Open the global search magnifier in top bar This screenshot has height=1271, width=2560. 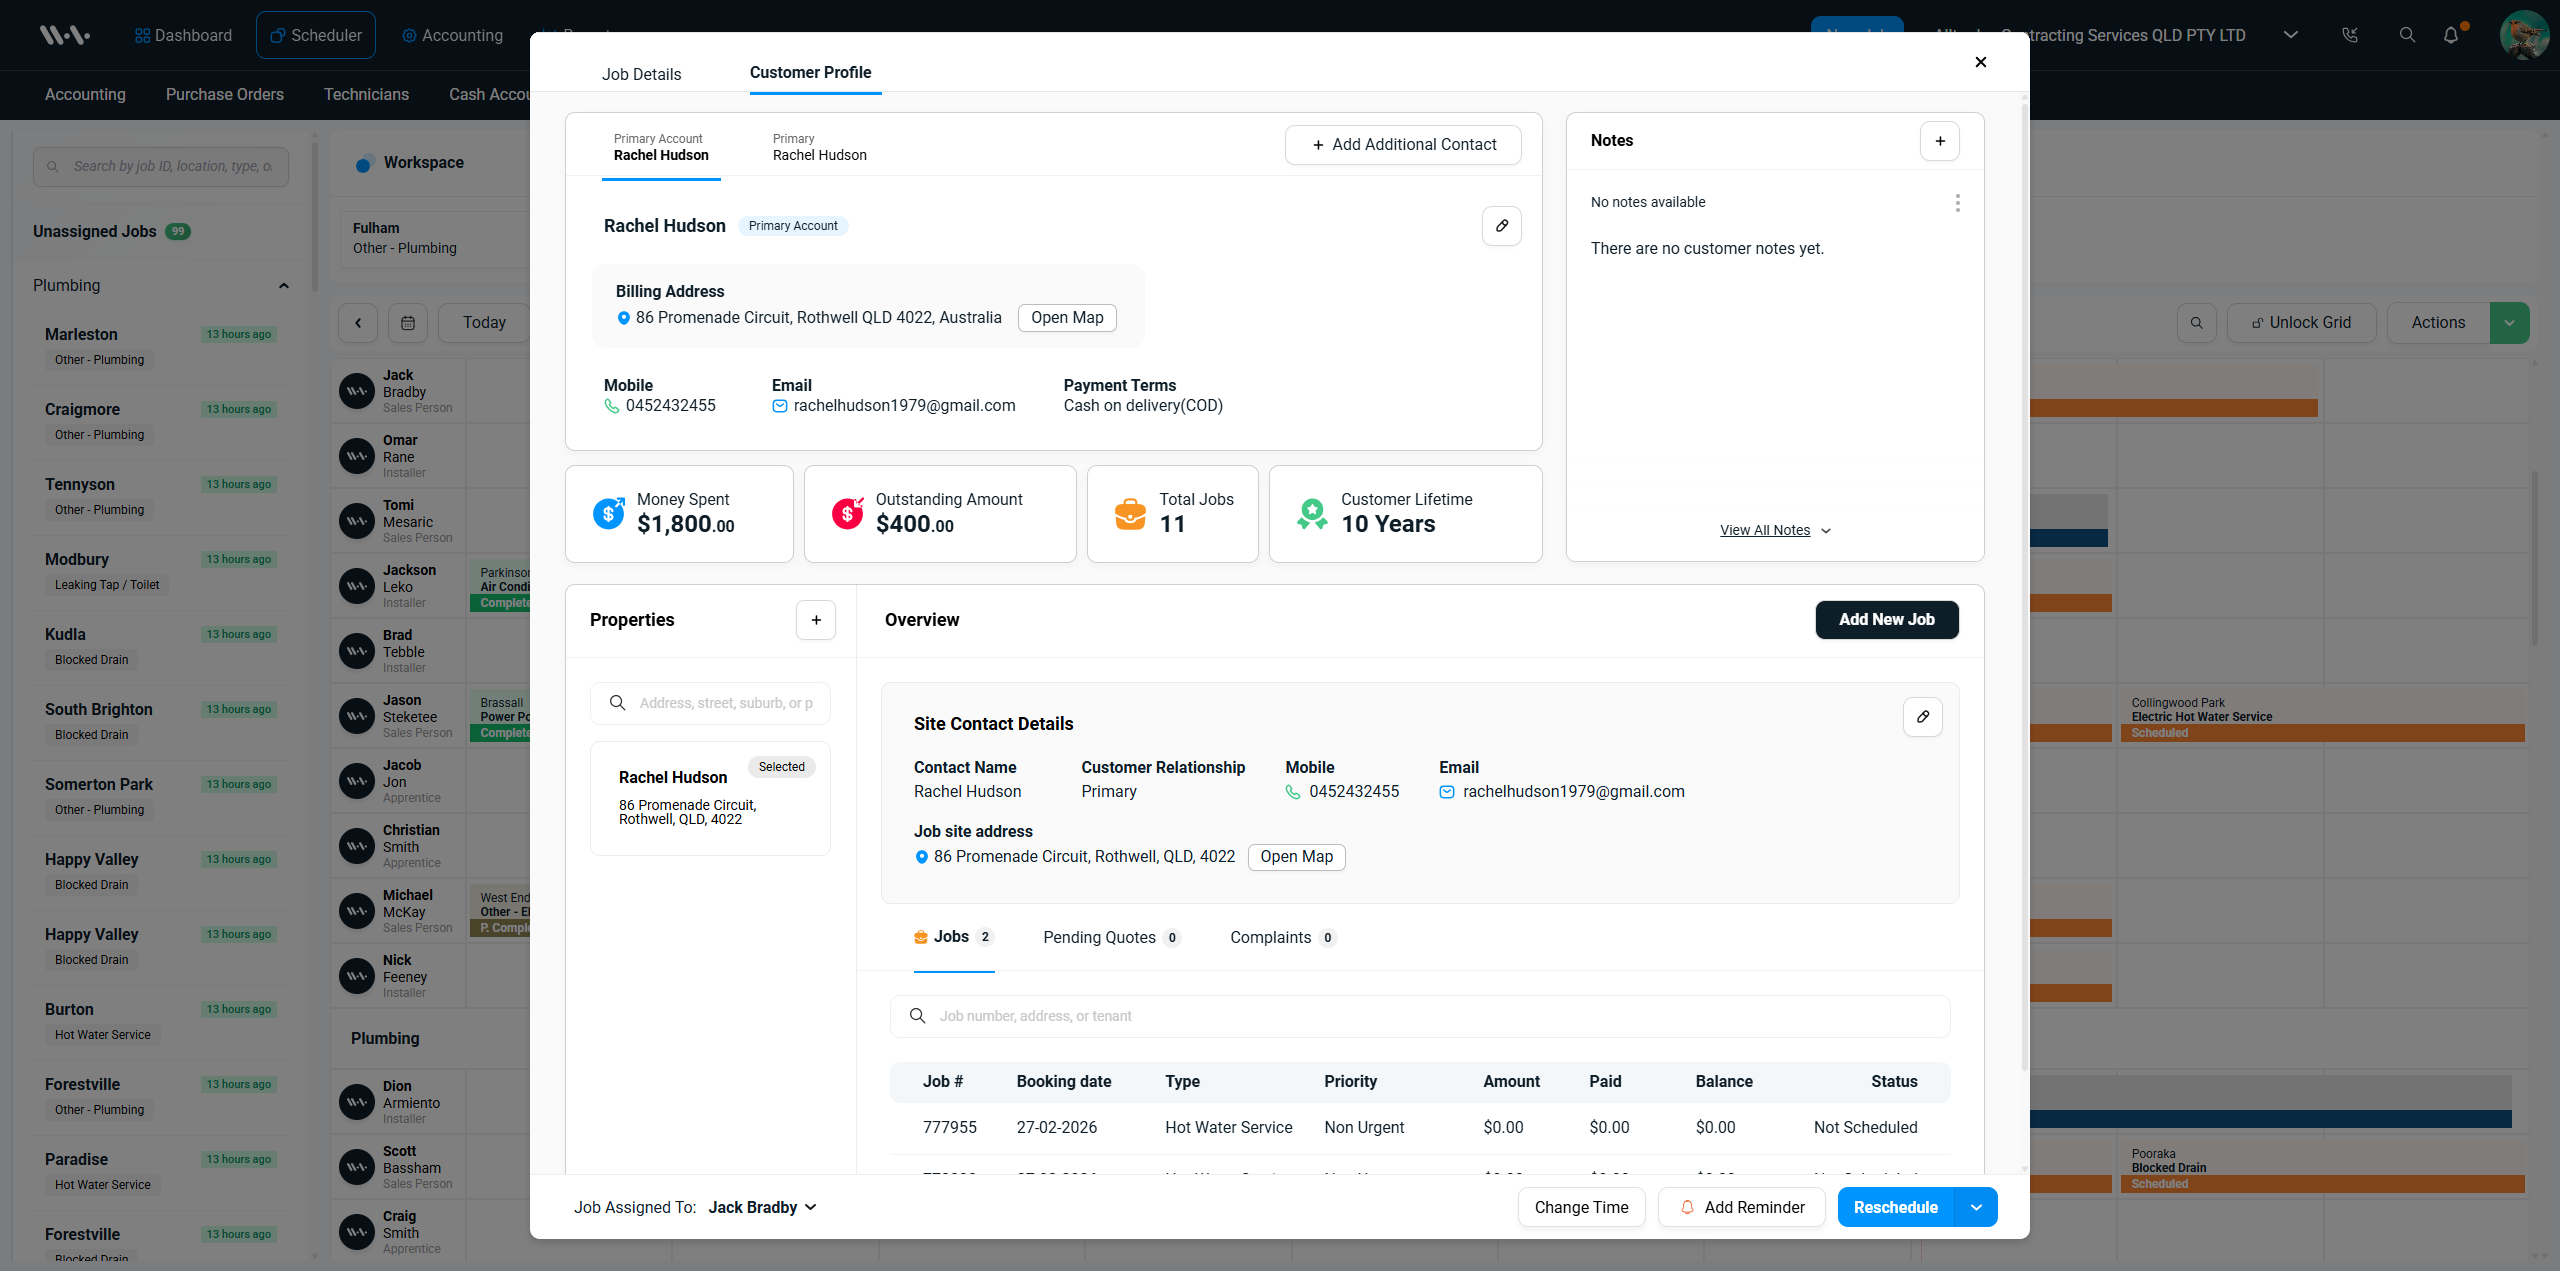2407,35
